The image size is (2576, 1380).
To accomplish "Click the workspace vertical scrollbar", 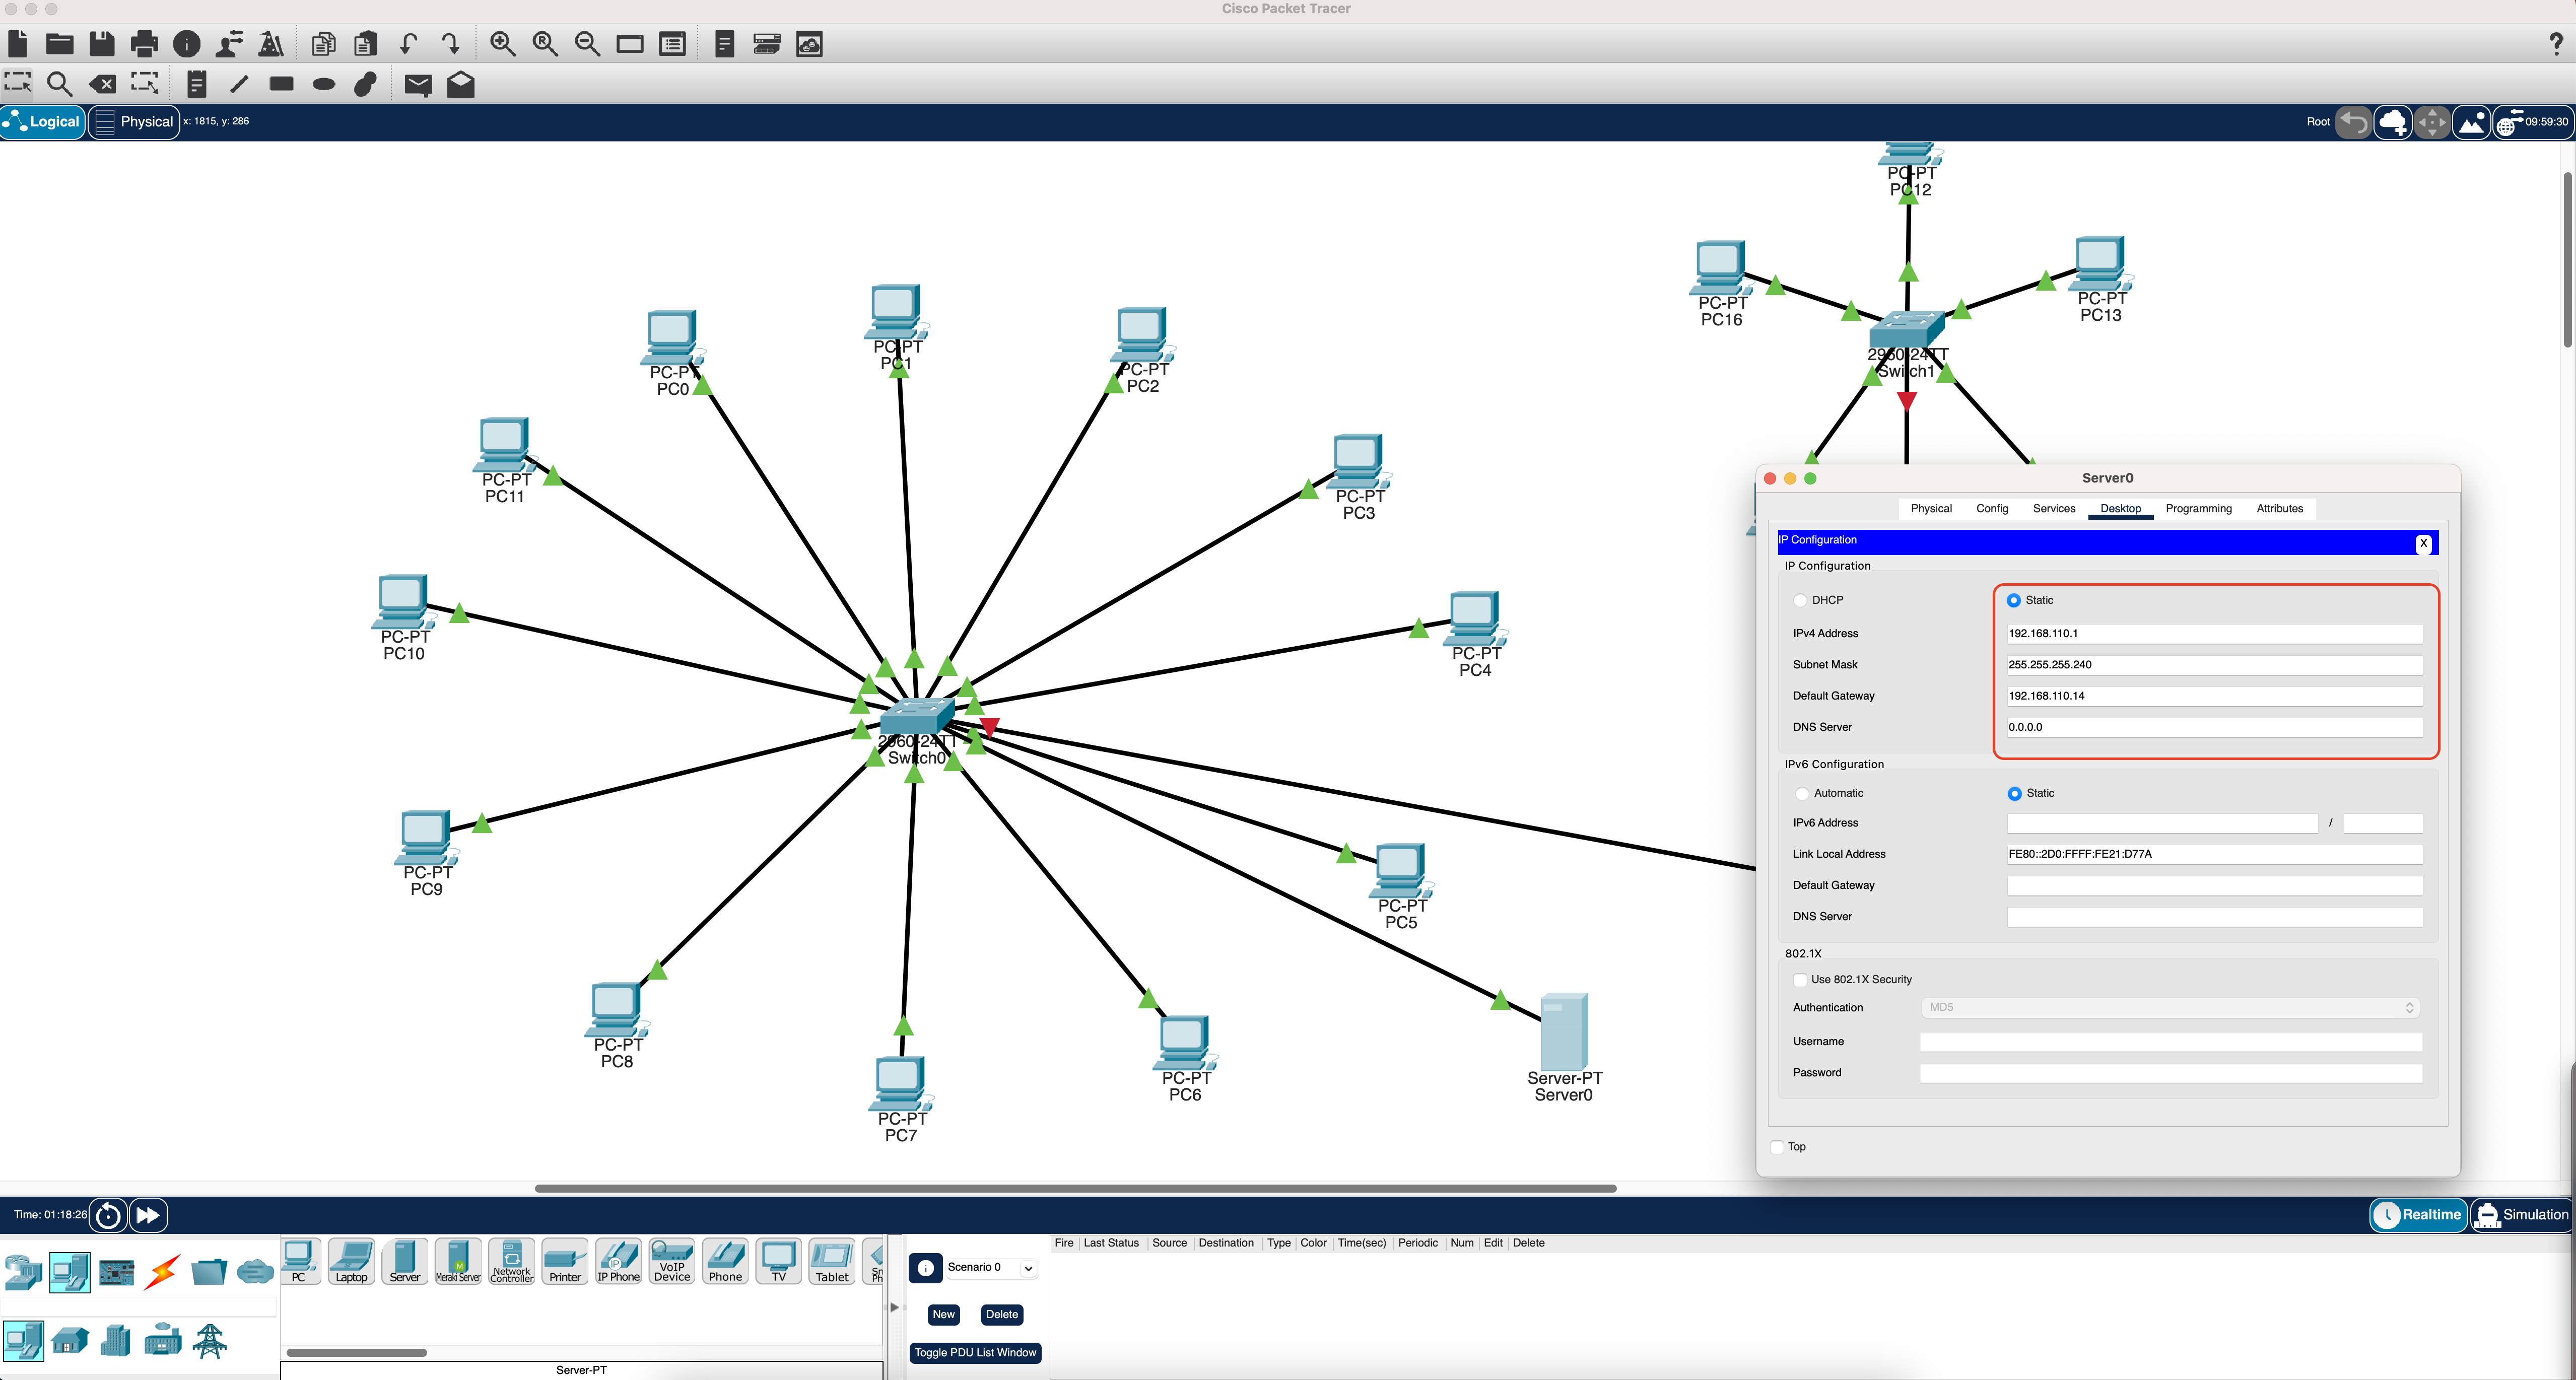I will (2568, 260).
